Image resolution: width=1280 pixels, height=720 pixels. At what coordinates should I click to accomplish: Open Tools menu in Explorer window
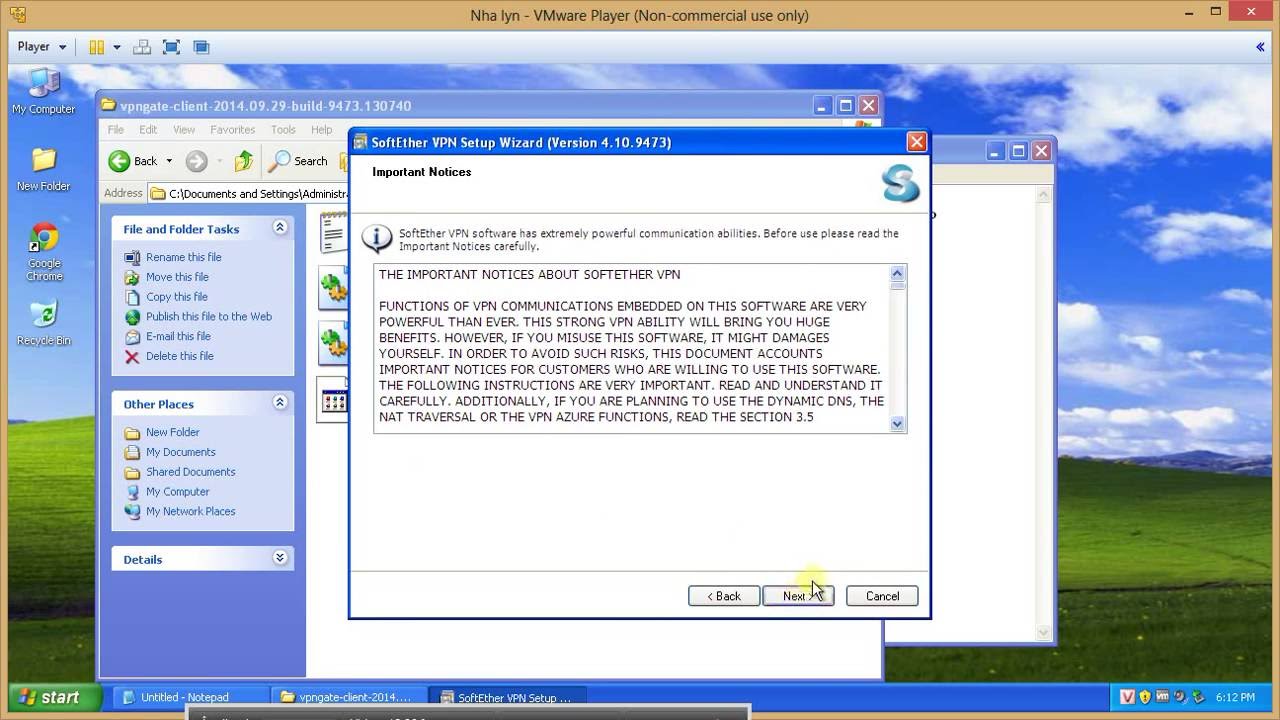(283, 130)
